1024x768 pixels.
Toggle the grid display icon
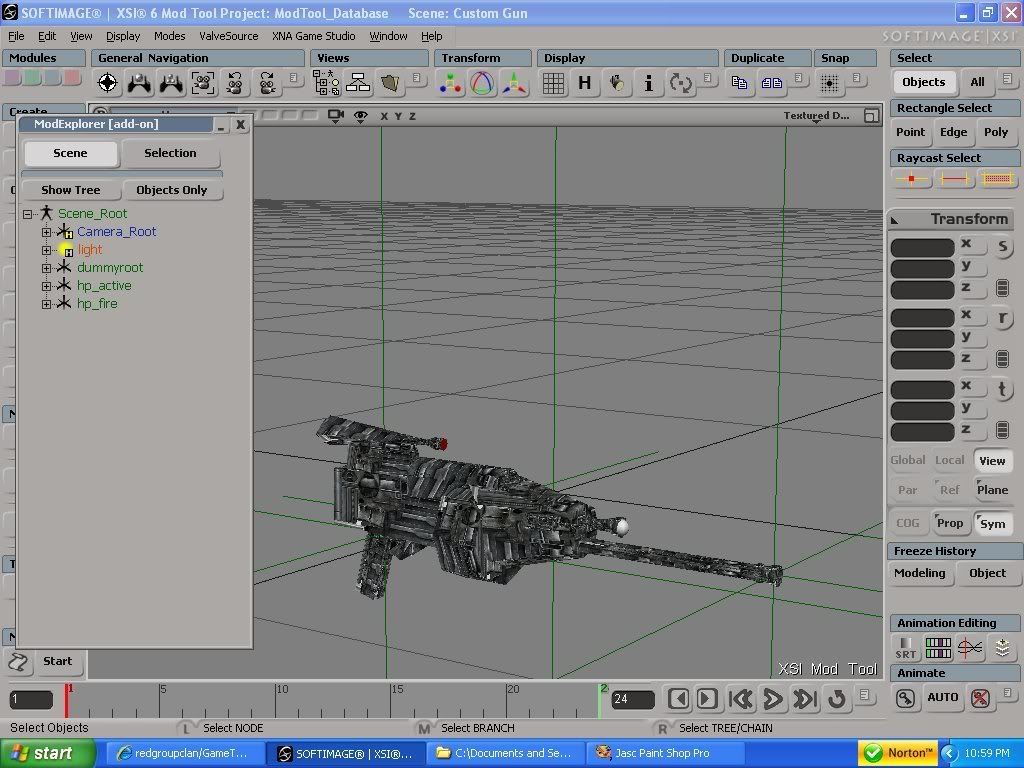[x=553, y=83]
